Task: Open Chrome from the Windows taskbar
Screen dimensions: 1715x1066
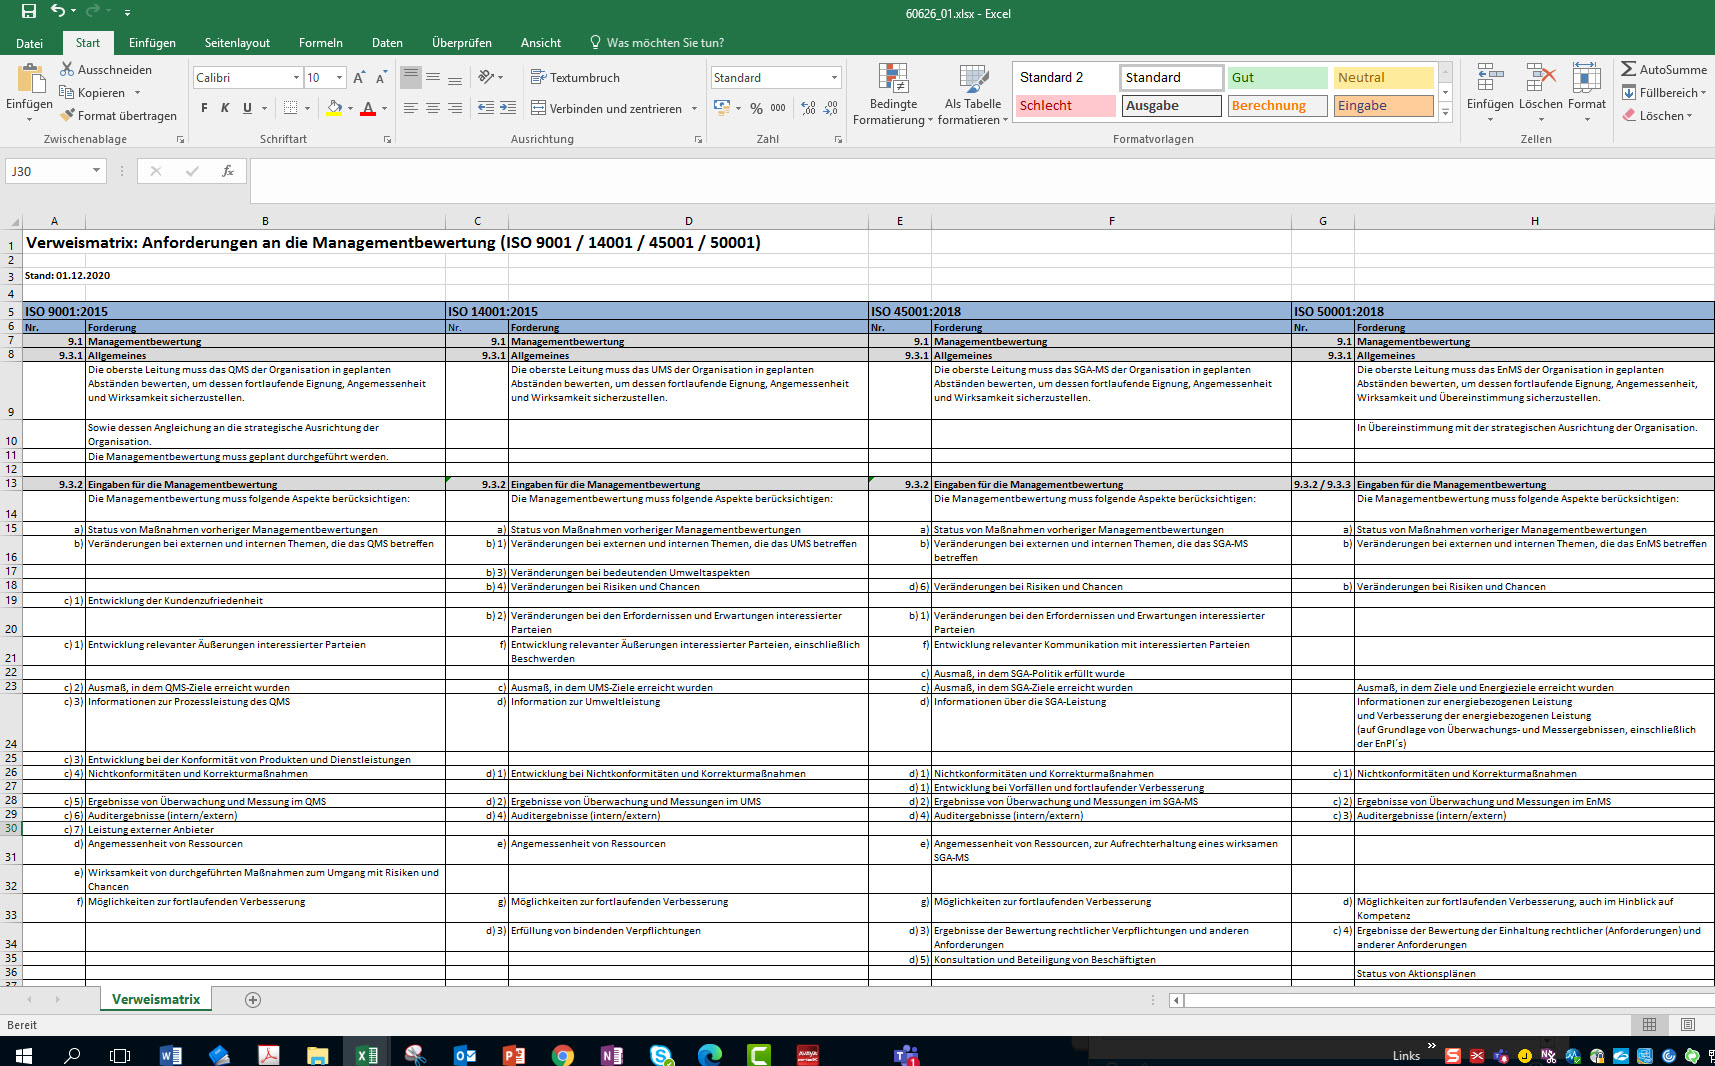Action: tap(563, 1055)
